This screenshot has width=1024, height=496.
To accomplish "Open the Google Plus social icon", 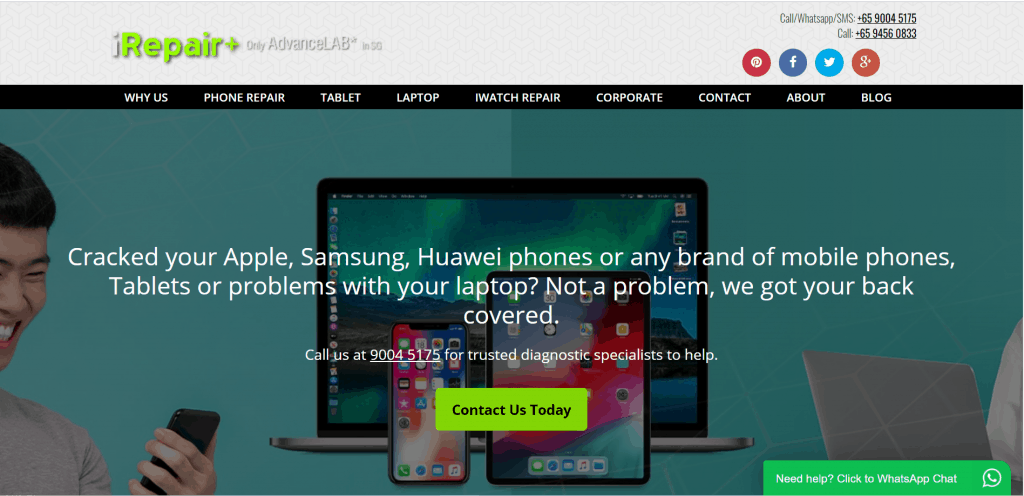I will [x=866, y=63].
